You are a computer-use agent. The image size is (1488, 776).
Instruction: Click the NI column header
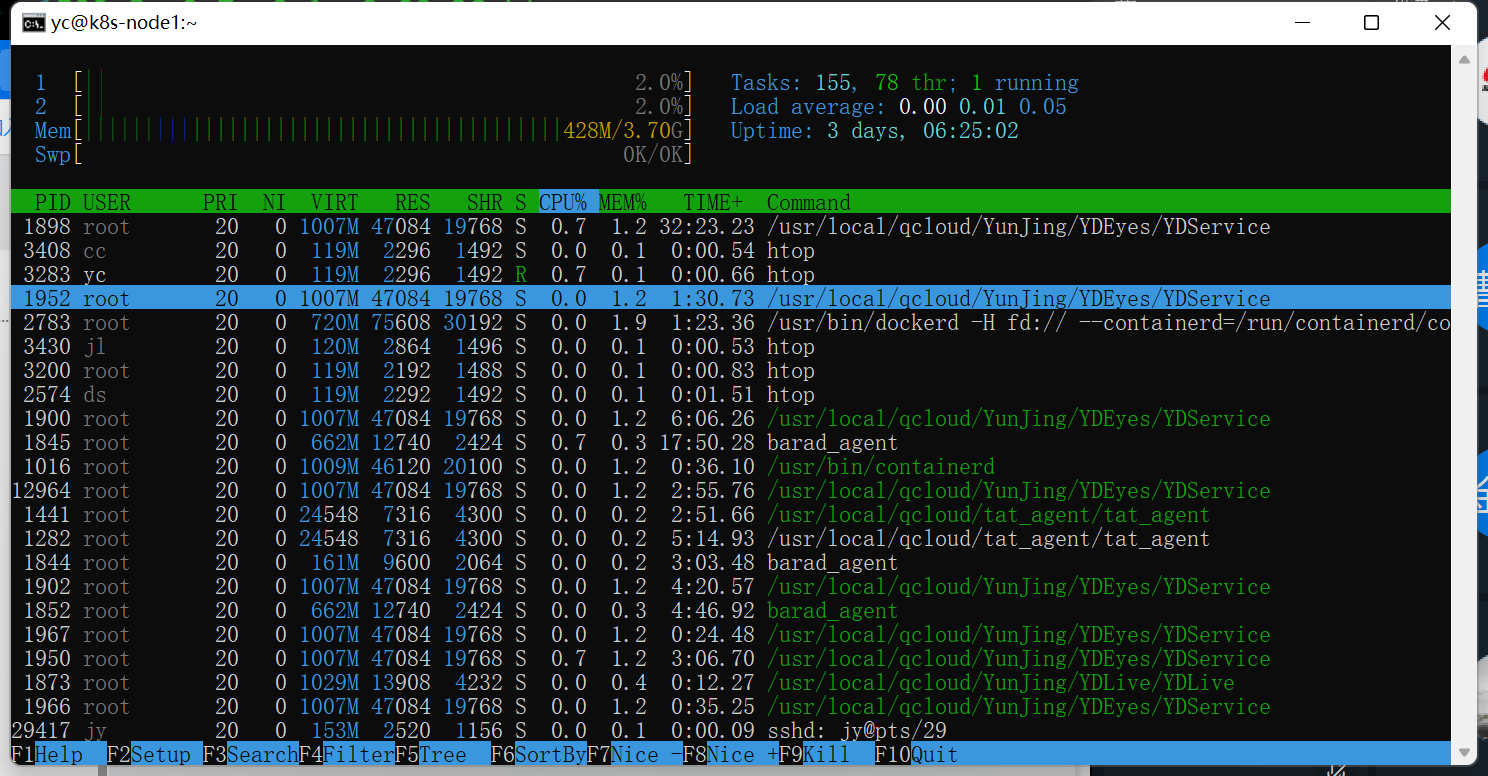point(275,202)
